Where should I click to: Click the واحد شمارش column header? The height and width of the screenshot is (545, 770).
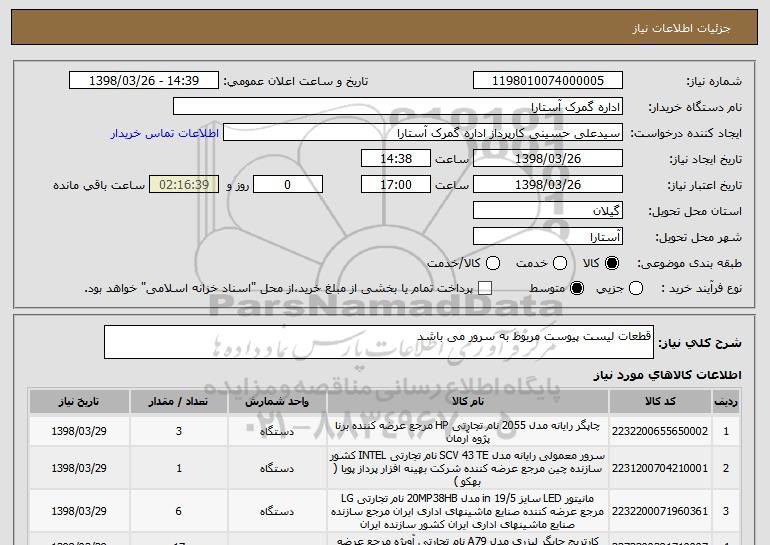277,402
